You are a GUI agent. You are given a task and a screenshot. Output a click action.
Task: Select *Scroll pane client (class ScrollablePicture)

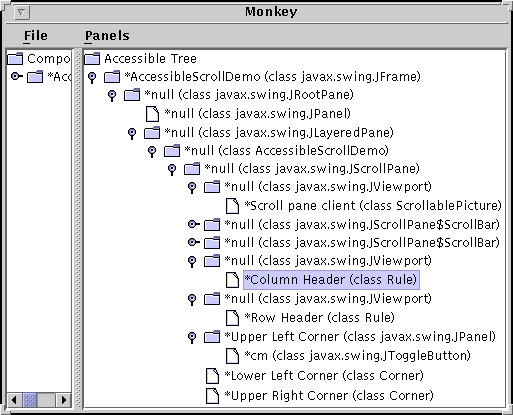[x=373, y=206]
